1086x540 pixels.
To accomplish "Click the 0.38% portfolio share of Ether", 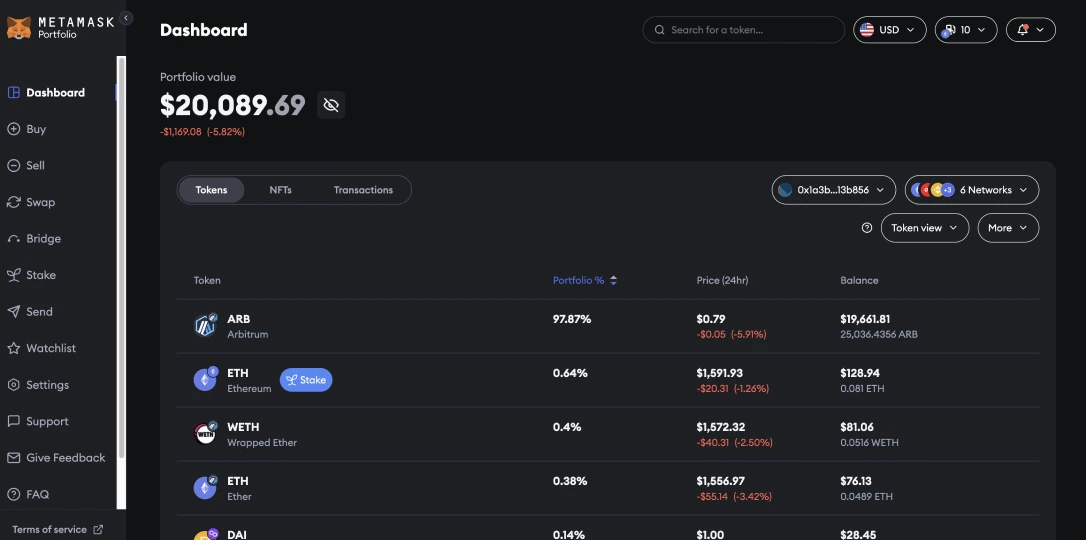I will pos(570,481).
